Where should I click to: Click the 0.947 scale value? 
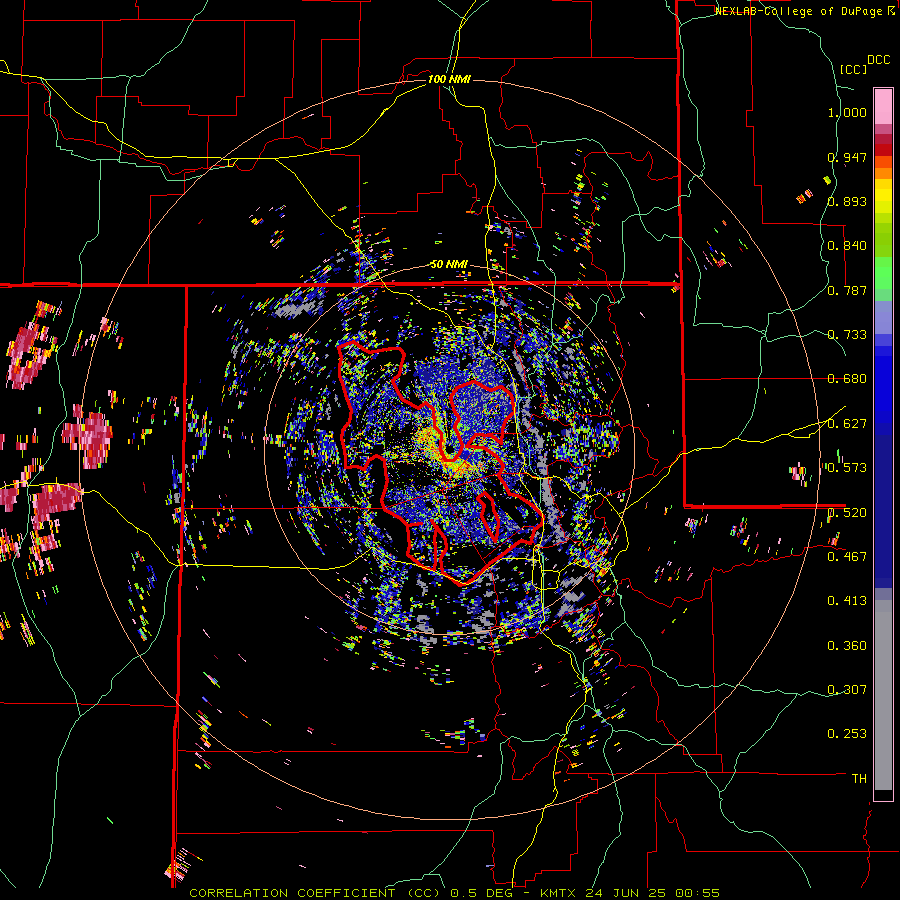point(847,157)
